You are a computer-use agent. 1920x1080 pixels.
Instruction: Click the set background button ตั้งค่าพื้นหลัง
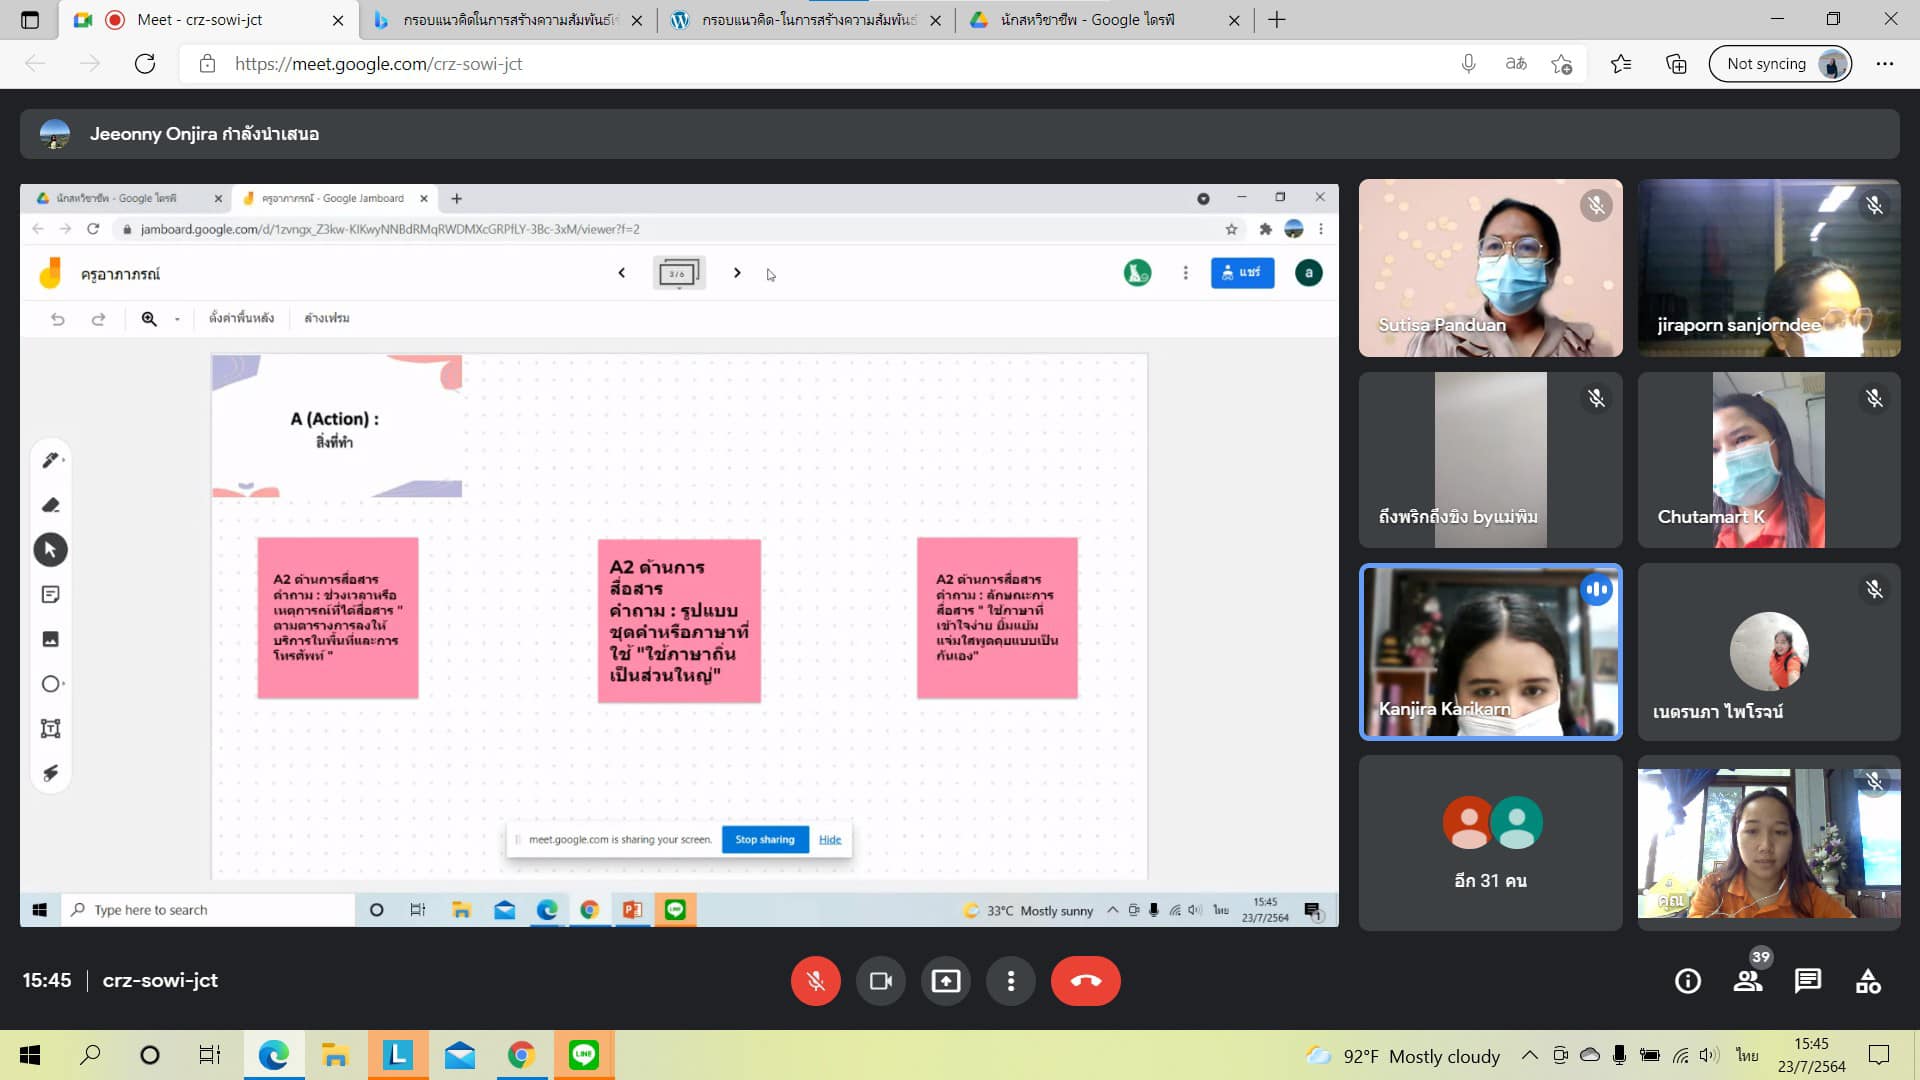pyautogui.click(x=241, y=318)
